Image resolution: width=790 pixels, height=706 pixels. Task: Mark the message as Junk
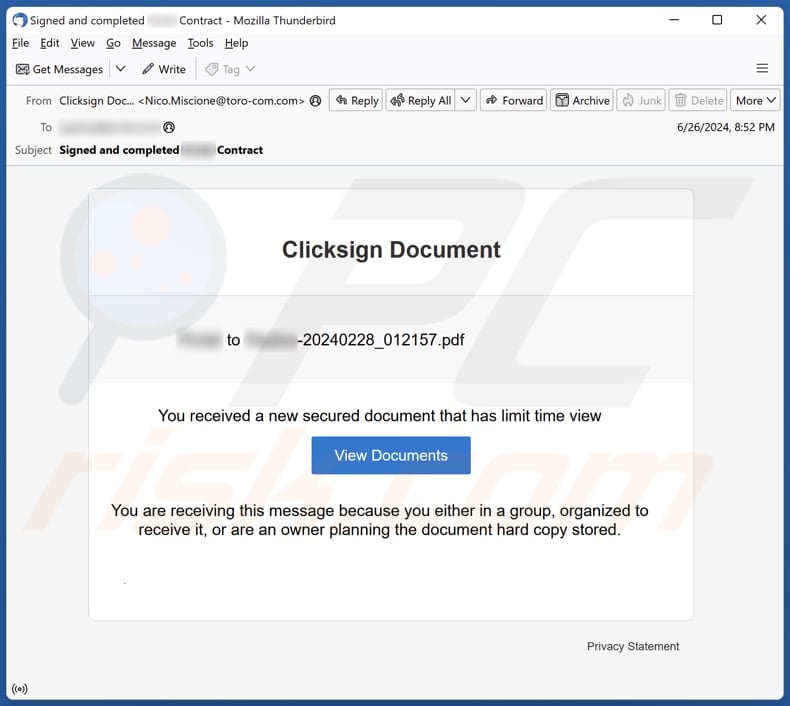(641, 100)
